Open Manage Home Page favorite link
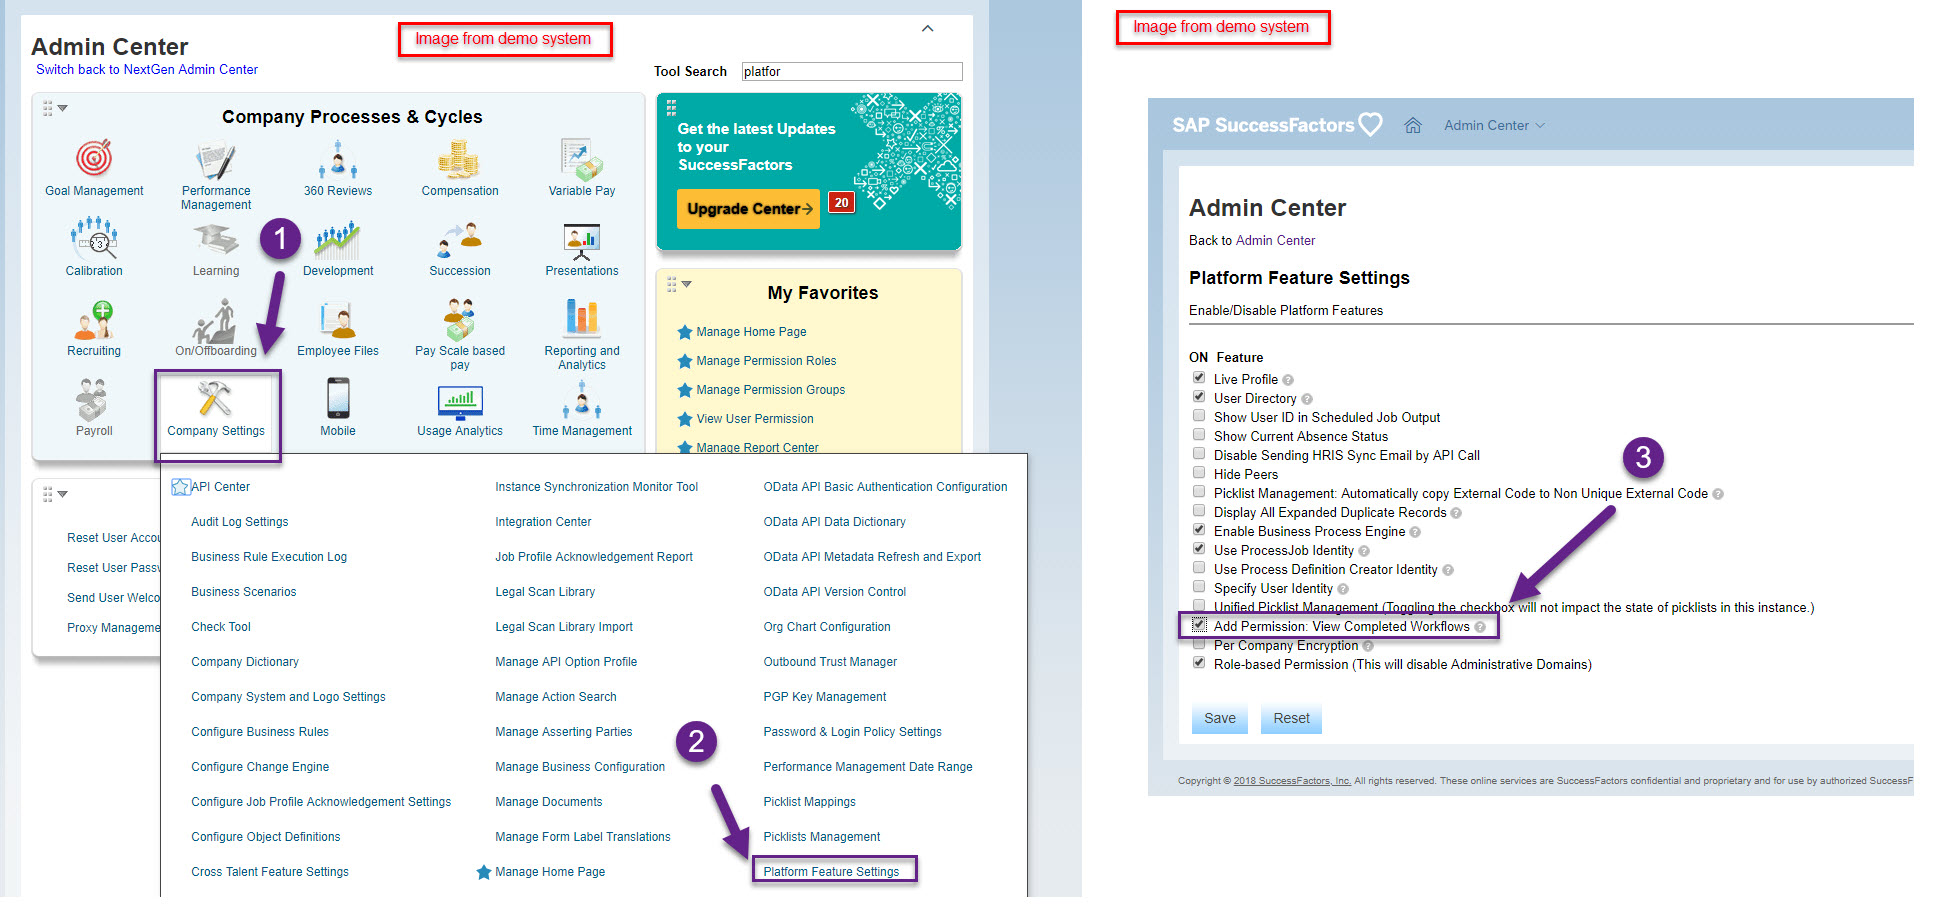The height and width of the screenshot is (910, 1936). point(751,332)
